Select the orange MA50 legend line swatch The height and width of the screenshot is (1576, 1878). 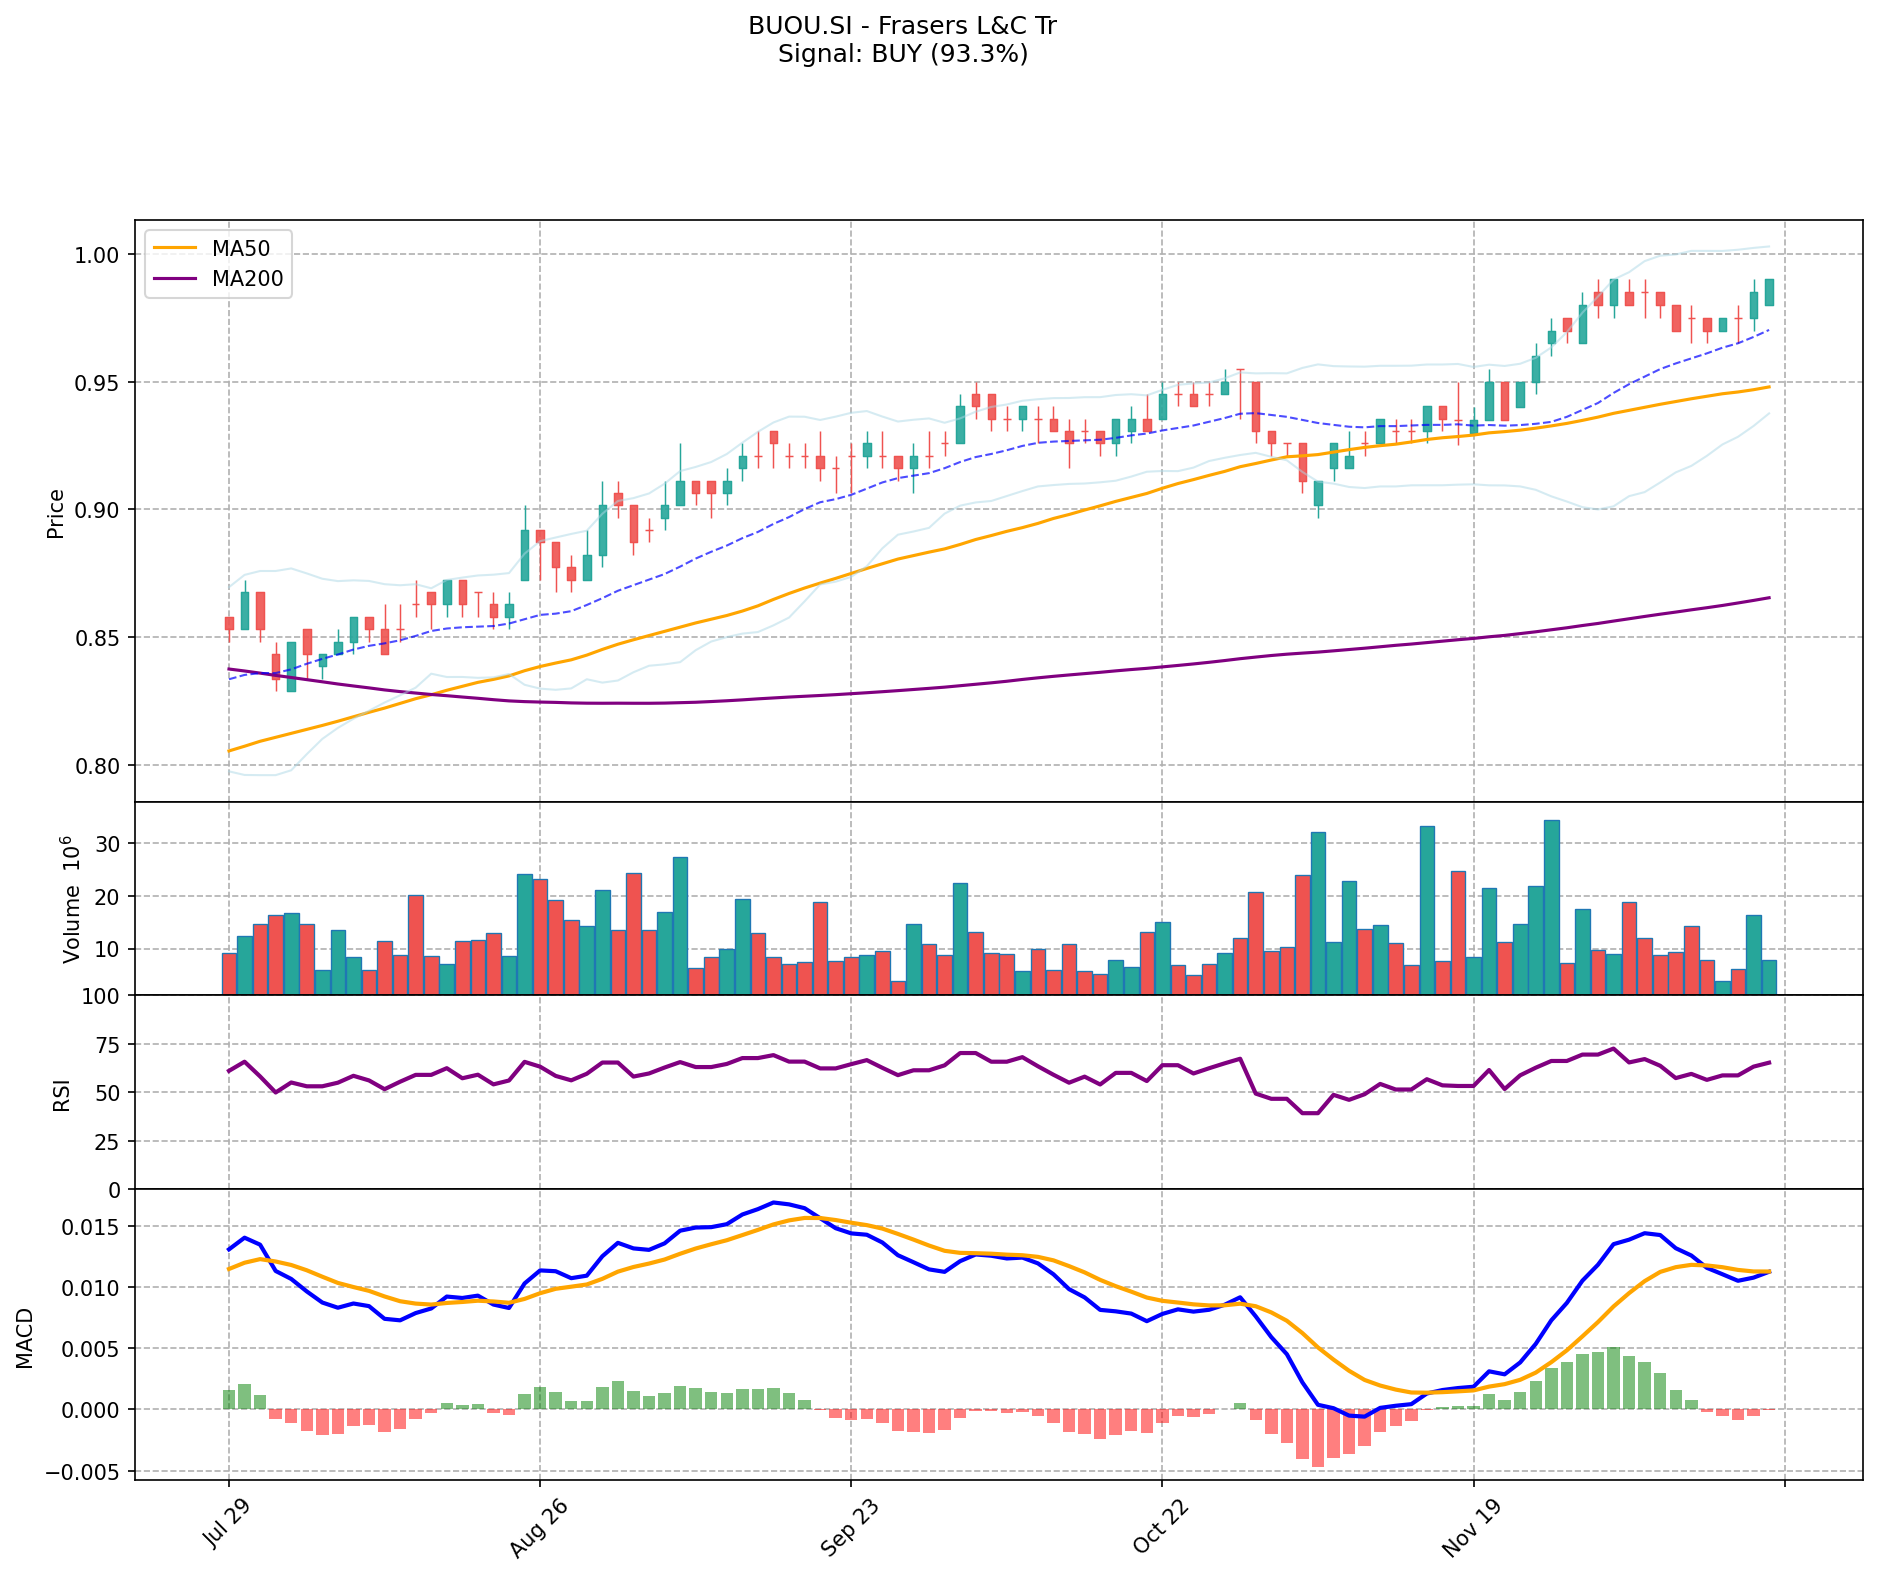[x=176, y=247]
